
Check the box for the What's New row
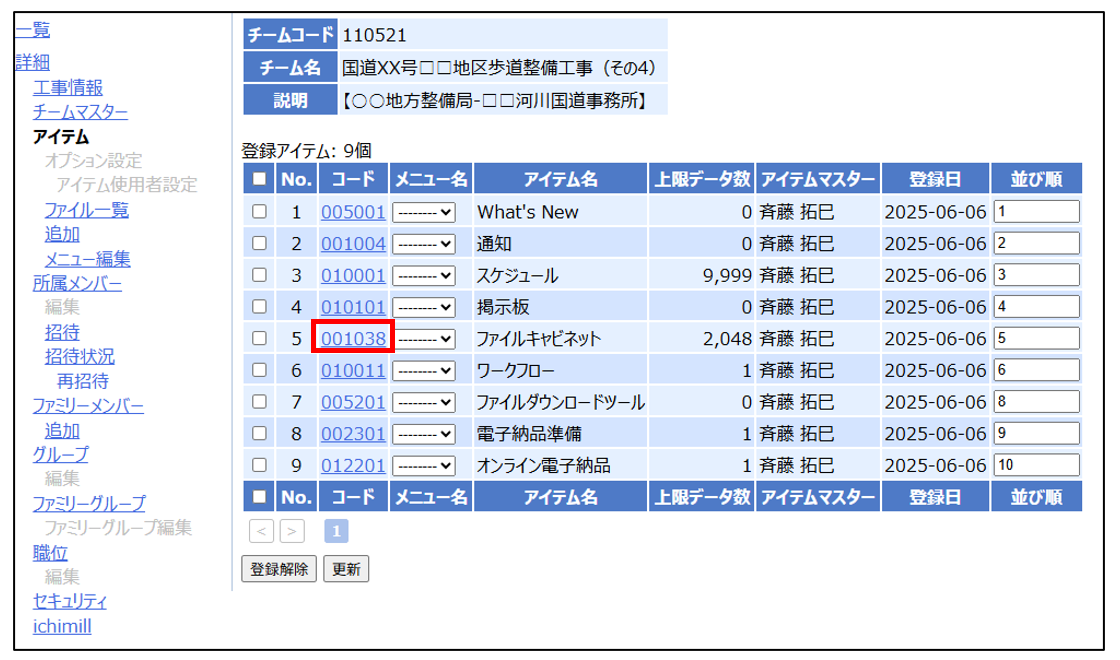click(260, 212)
